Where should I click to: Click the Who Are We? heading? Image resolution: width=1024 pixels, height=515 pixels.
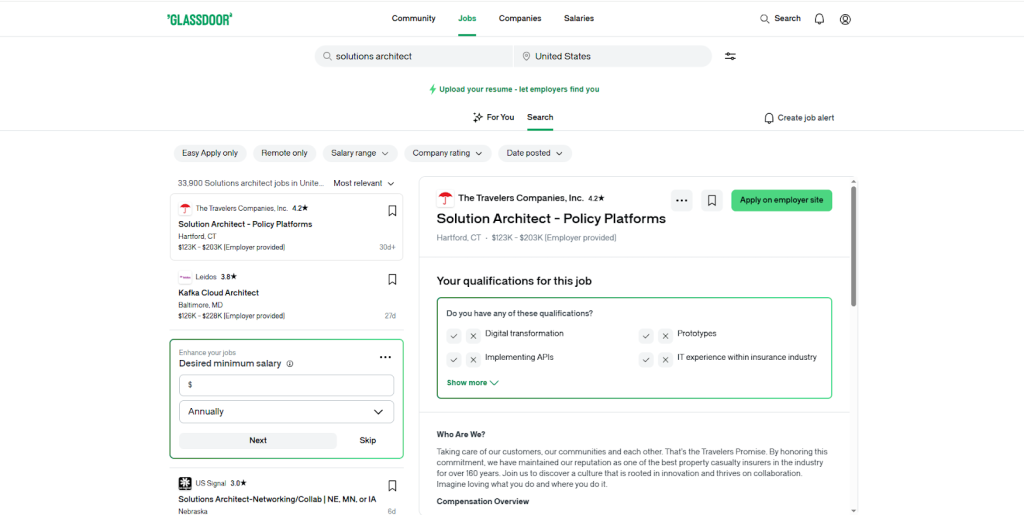[461, 435]
